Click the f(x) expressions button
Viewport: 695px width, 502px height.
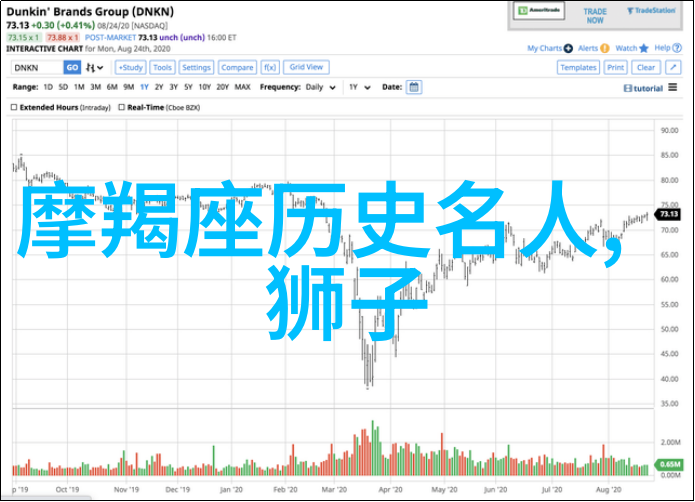(270, 67)
